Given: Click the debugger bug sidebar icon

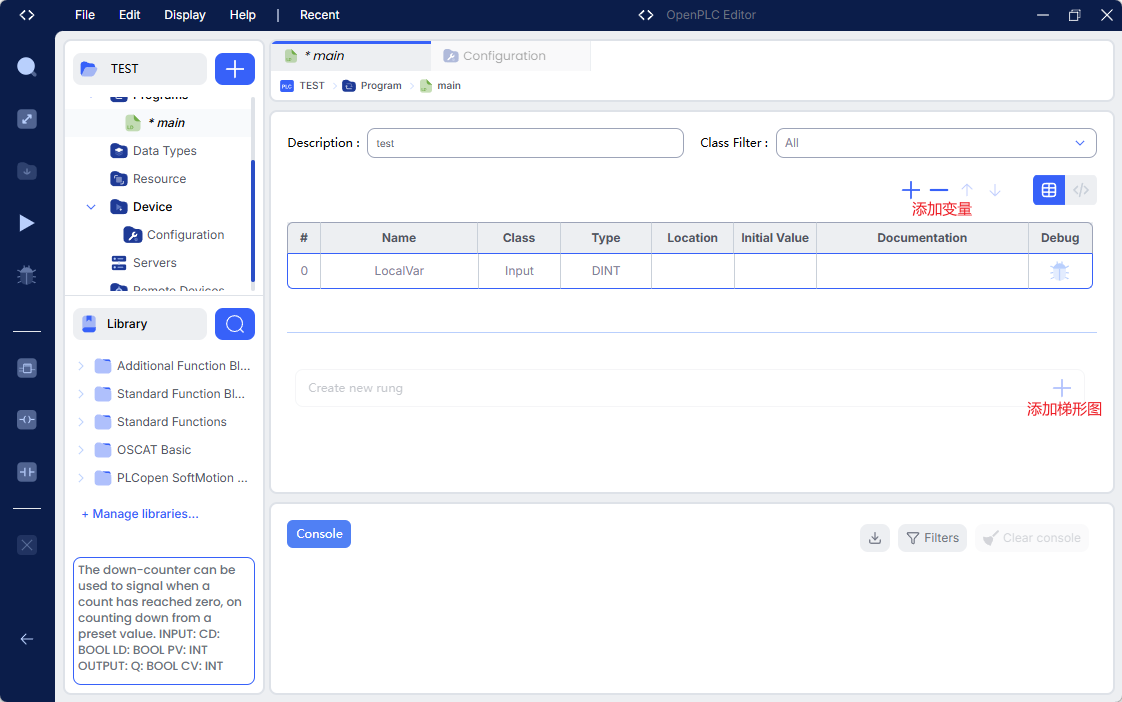Looking at the screenshot, I should 26,276.
